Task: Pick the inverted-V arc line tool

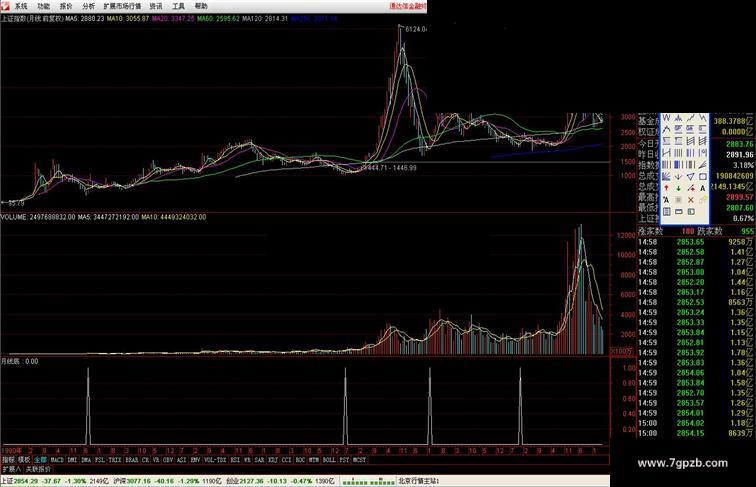Action: 666,129
